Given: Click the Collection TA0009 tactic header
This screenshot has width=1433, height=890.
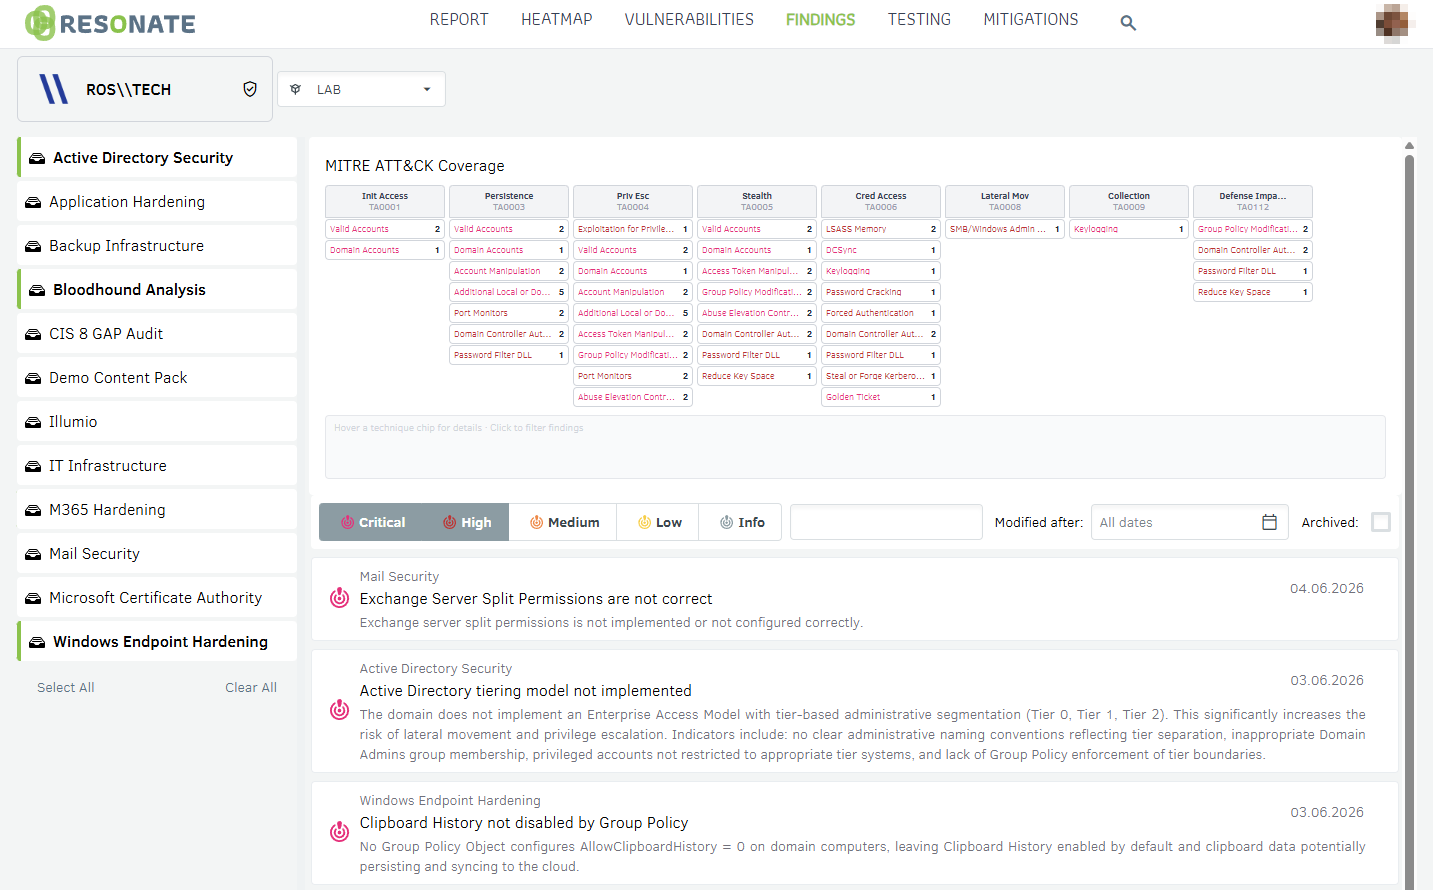Looking at the screenshot, I should click(1129, 201).
